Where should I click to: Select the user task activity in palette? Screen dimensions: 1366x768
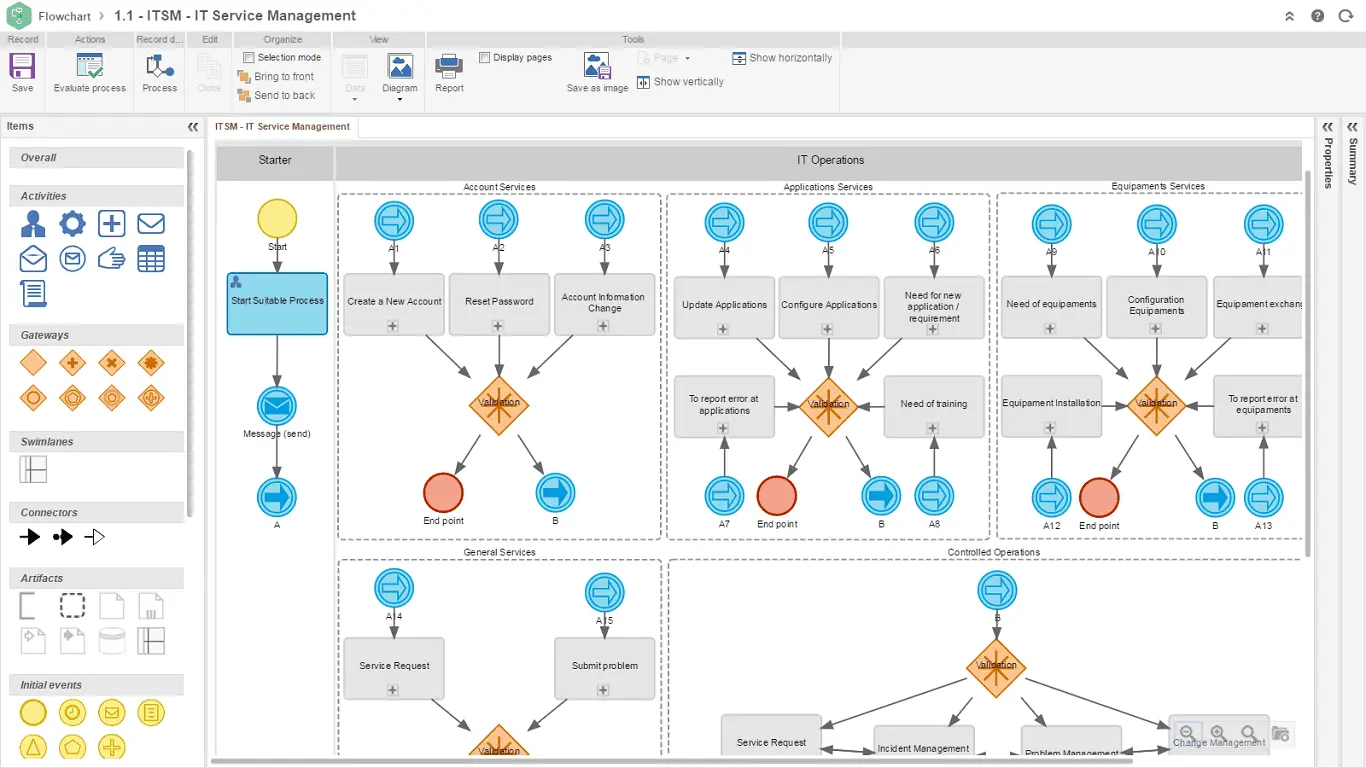coord(33,224)
